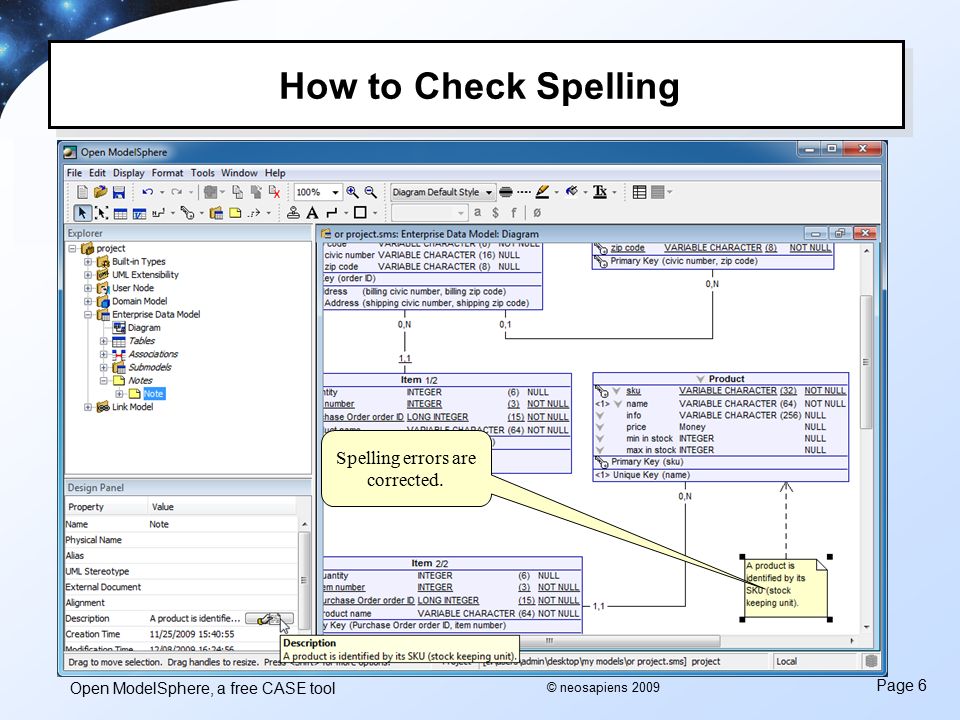
Task: Expand the Tables tree node
Action: (x=103, y=341)
